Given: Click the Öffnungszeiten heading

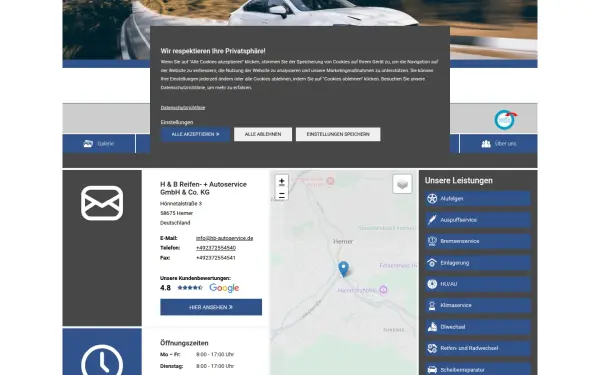Looking at the screenshot, I should point(184,343).
